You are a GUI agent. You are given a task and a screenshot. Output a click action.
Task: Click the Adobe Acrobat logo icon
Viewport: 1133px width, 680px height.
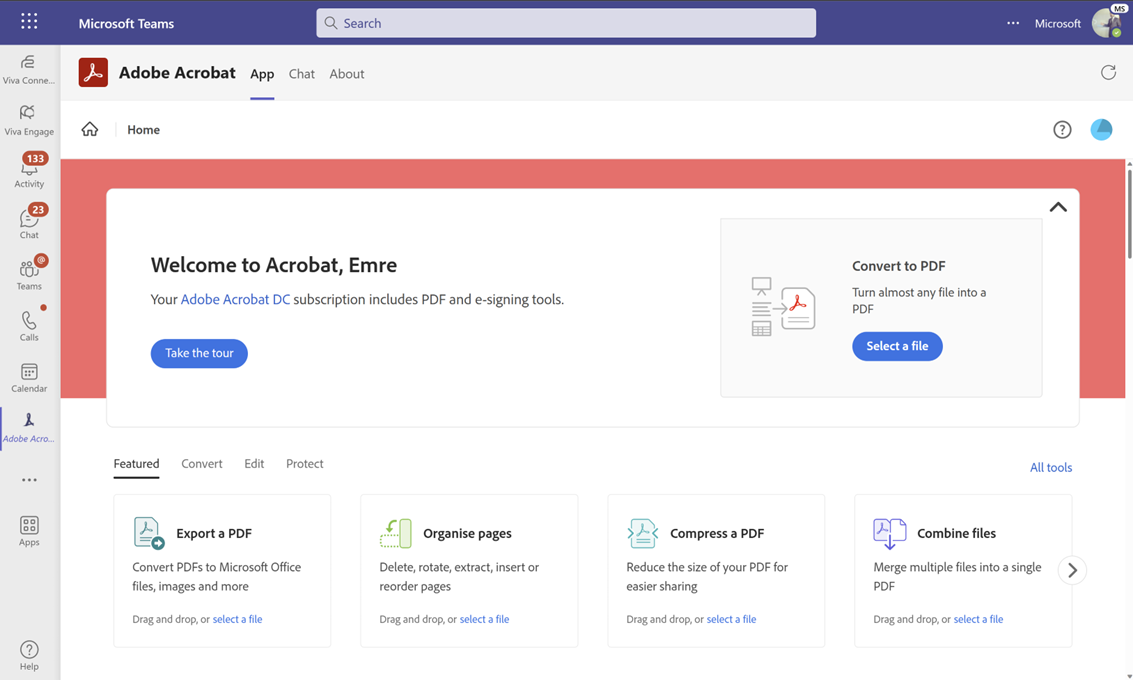click(x=93, y=72)
